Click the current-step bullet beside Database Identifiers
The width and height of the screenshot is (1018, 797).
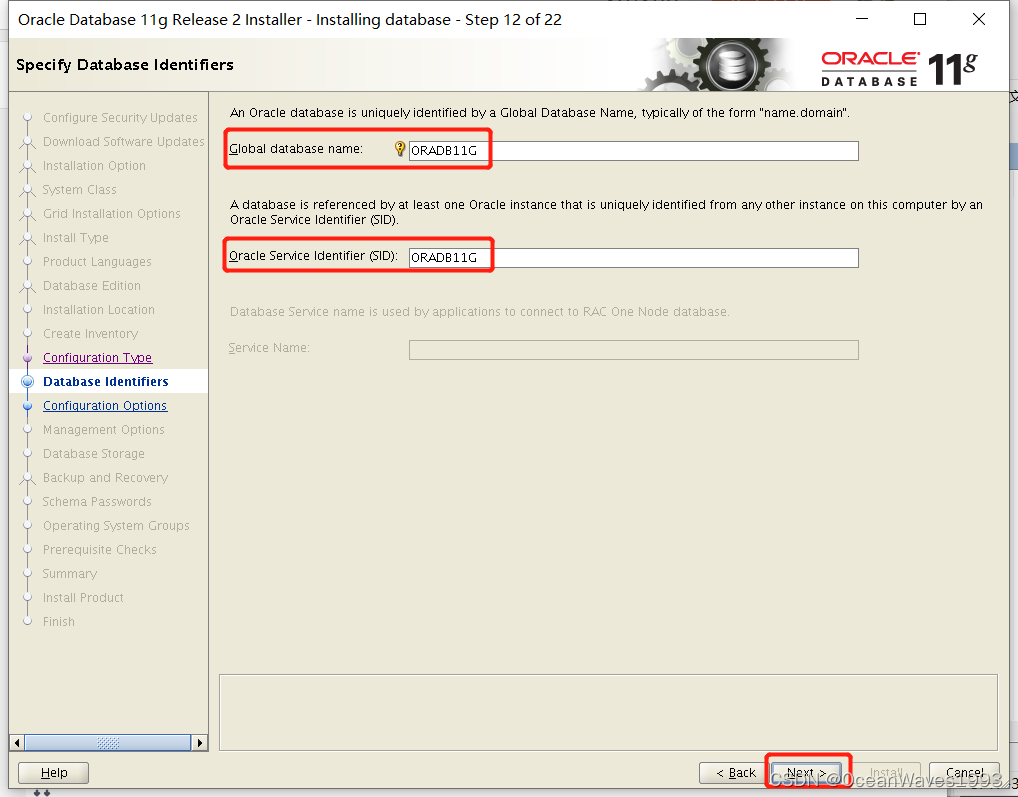(27, 382)
